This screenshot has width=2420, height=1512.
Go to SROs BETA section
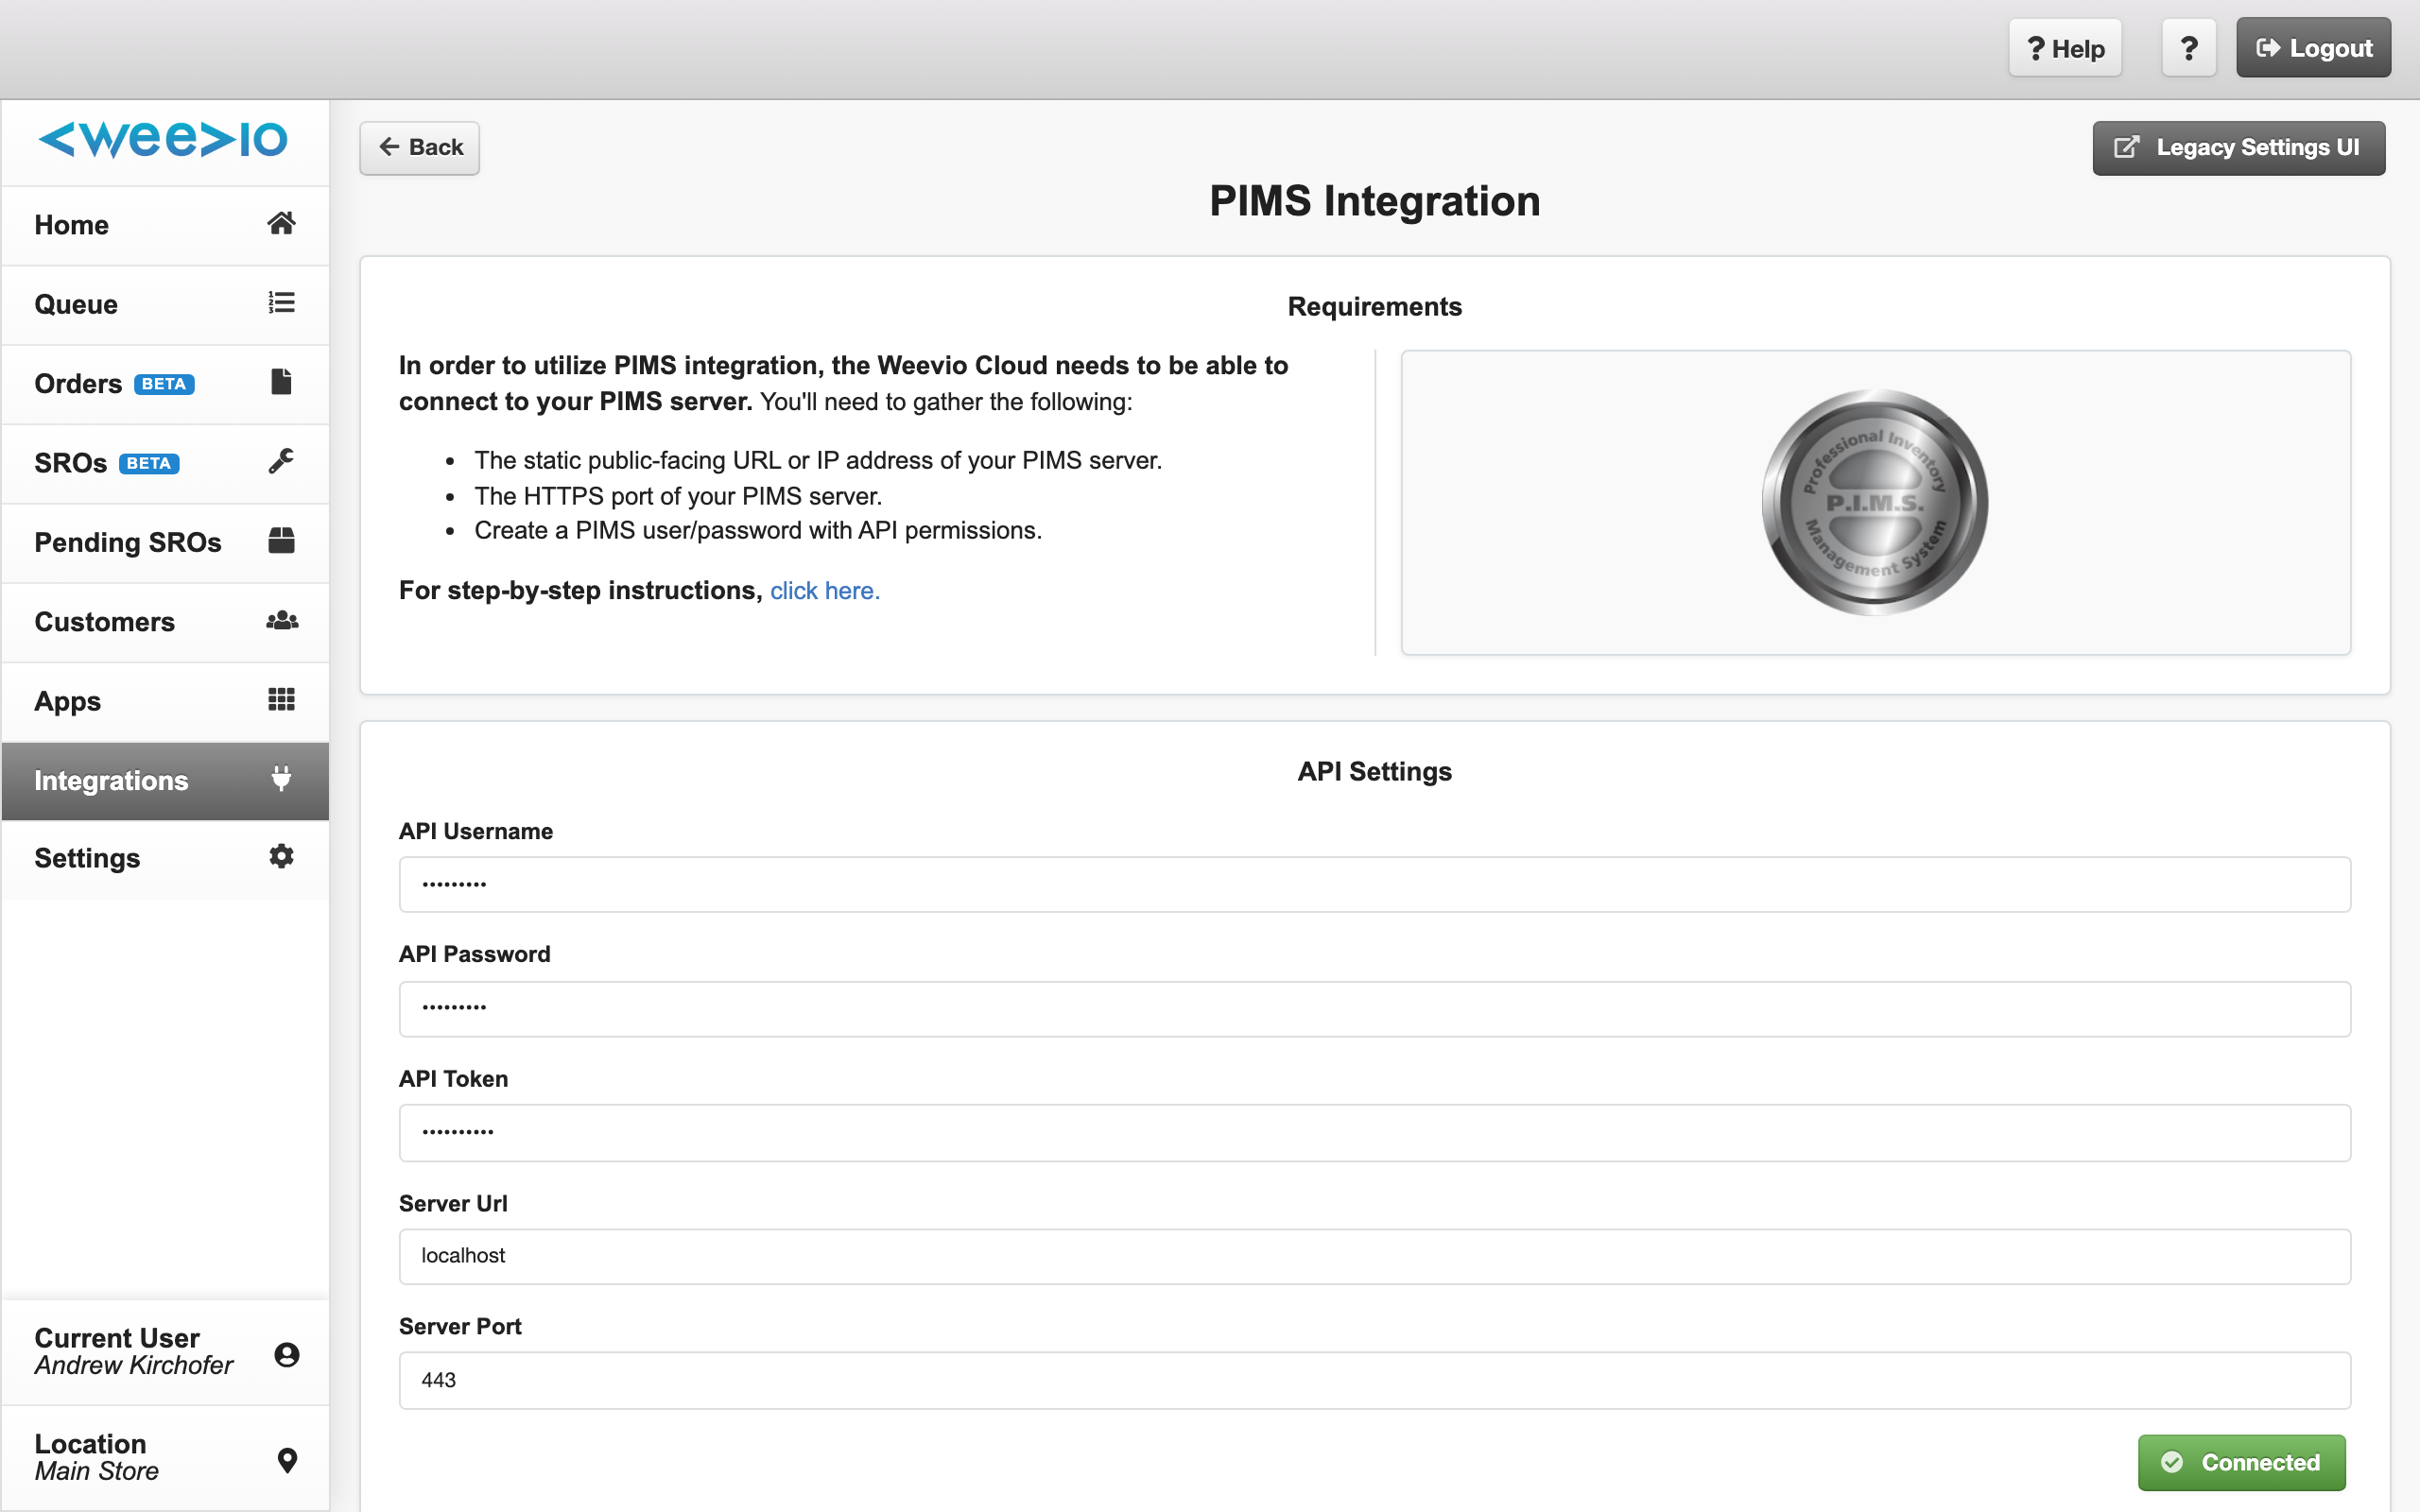click(165, 463)
